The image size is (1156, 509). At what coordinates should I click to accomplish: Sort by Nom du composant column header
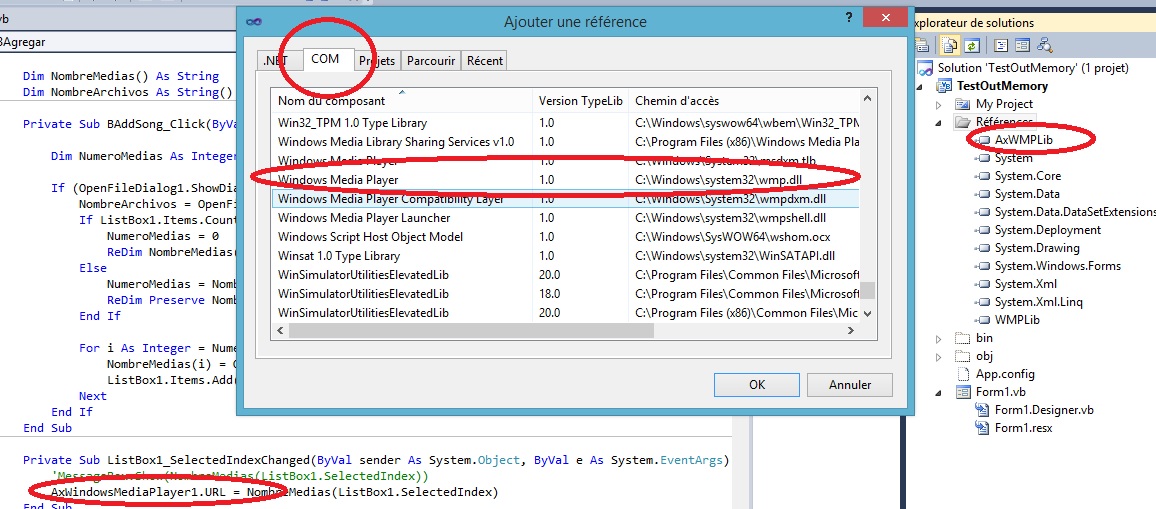pos(402,100)
